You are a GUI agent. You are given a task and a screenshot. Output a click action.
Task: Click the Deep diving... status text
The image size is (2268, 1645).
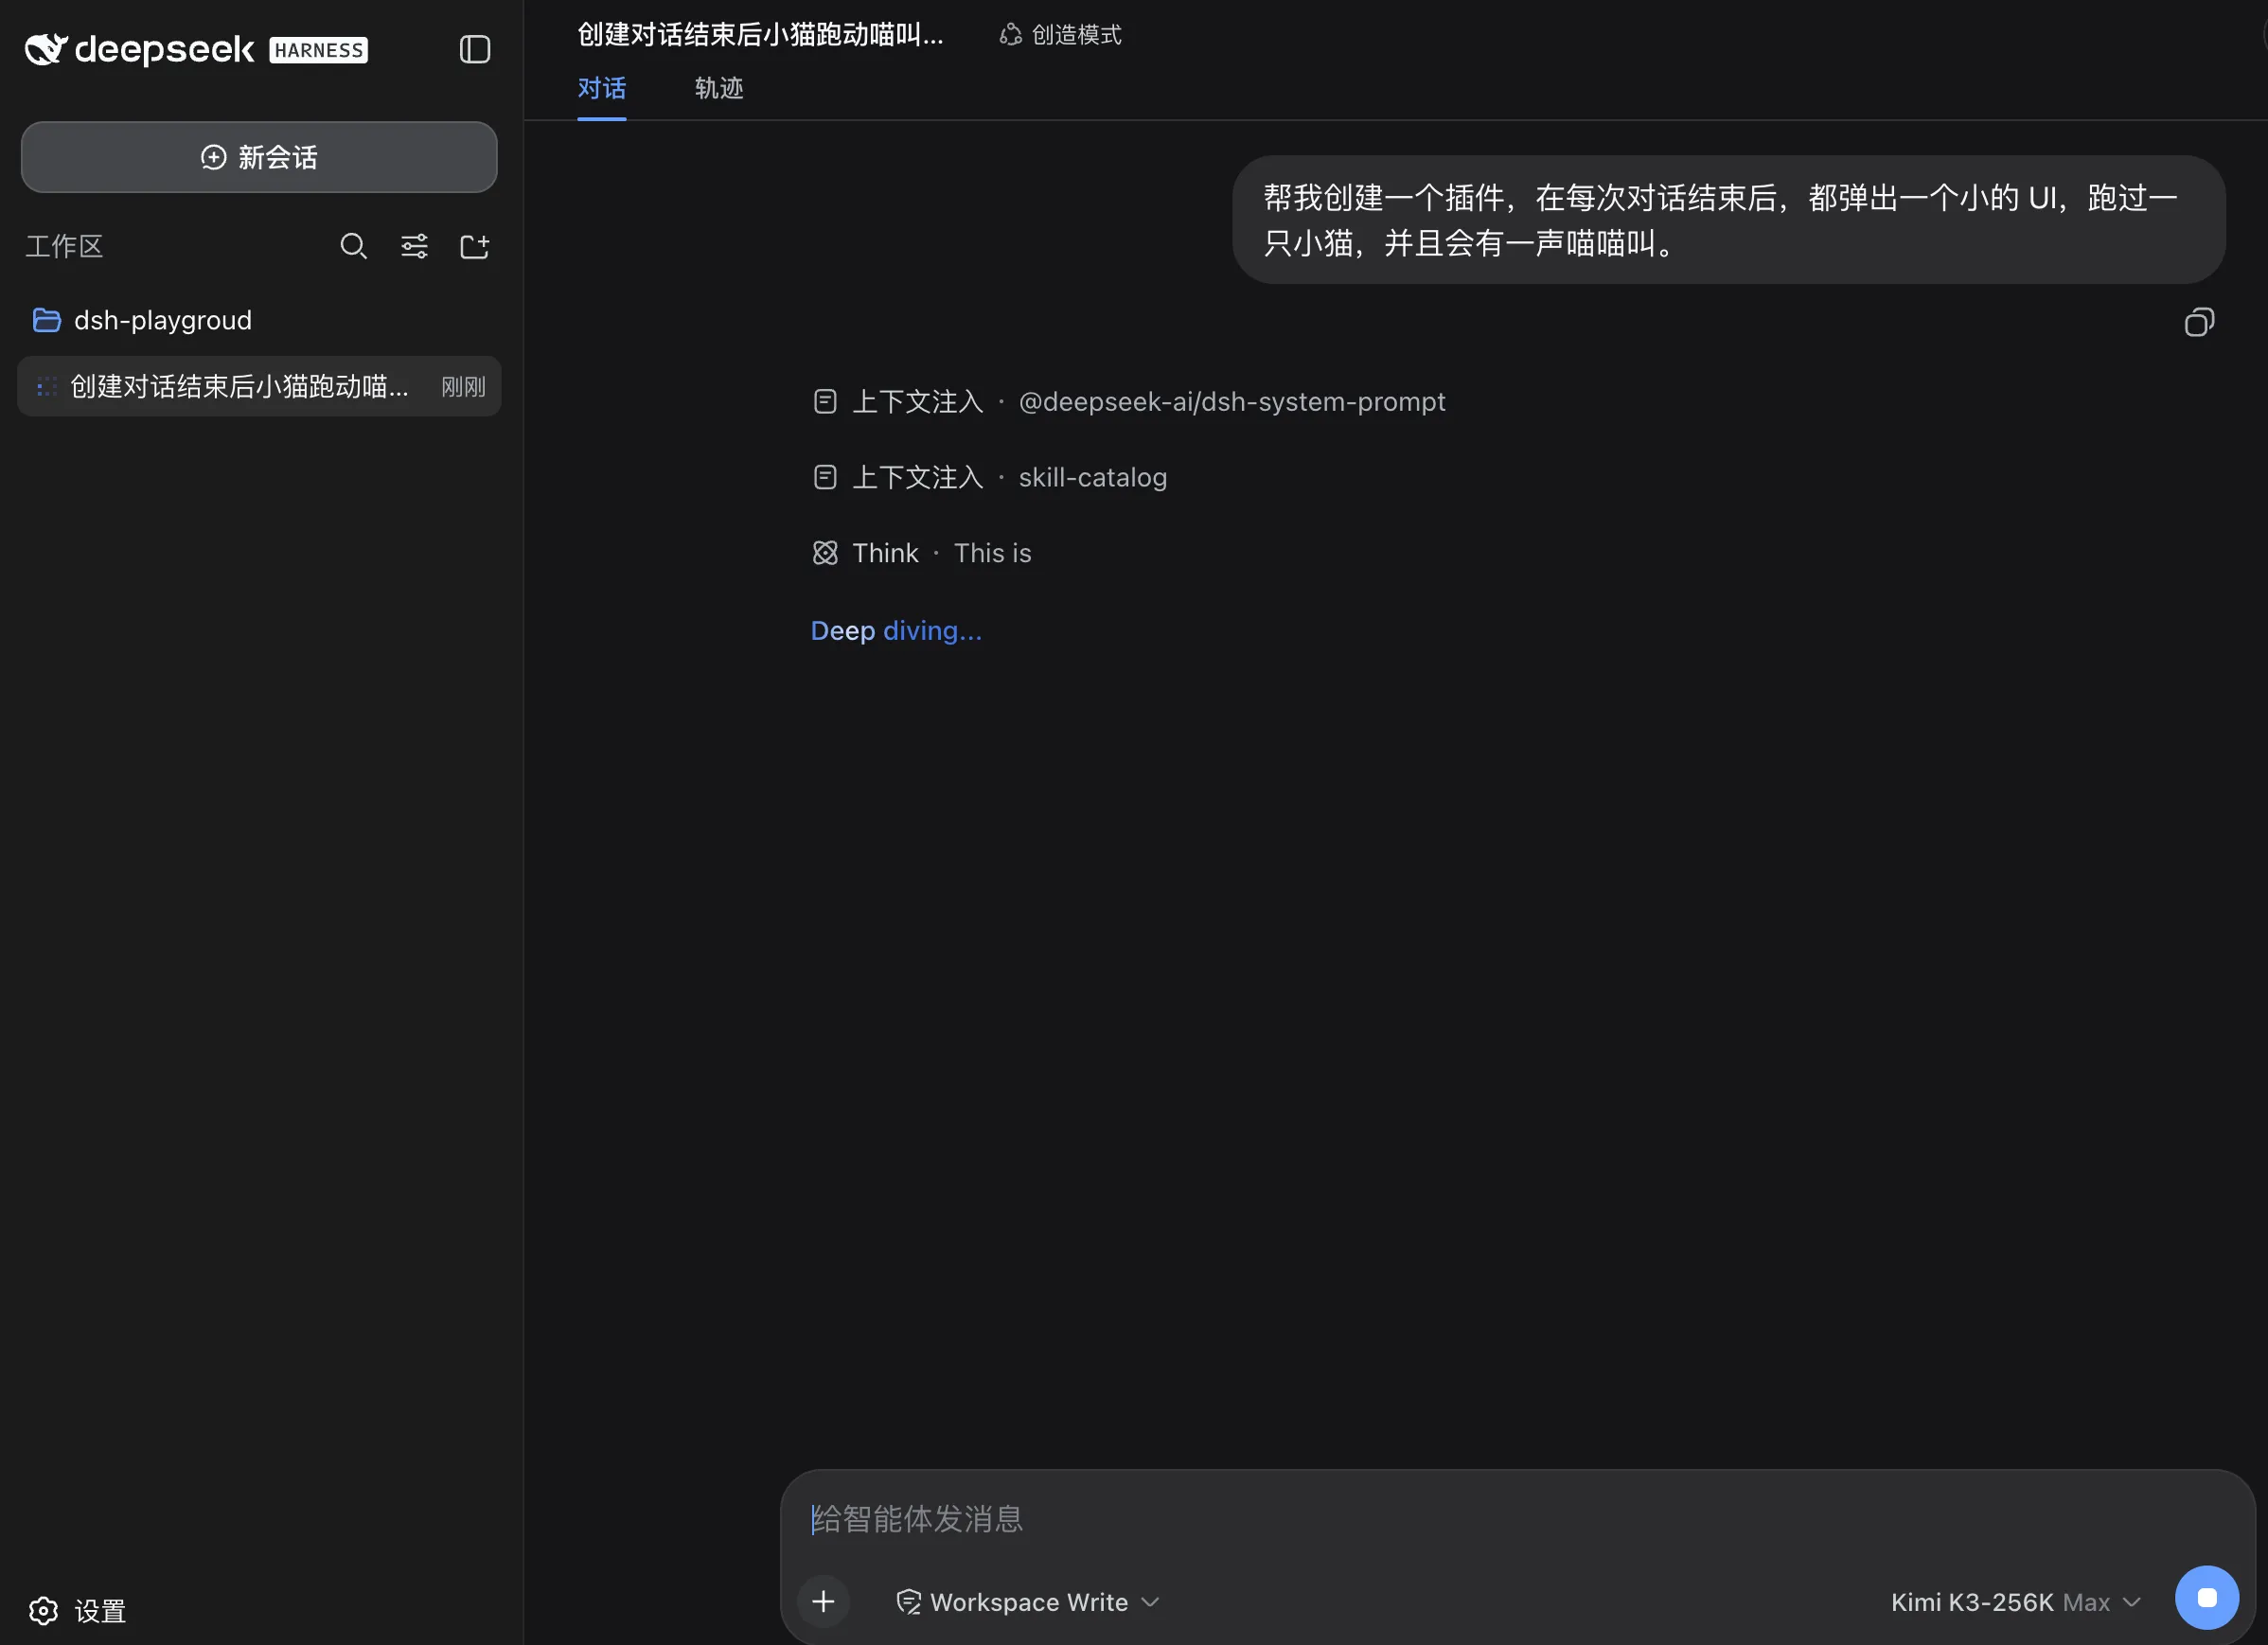tap(896, 631)
